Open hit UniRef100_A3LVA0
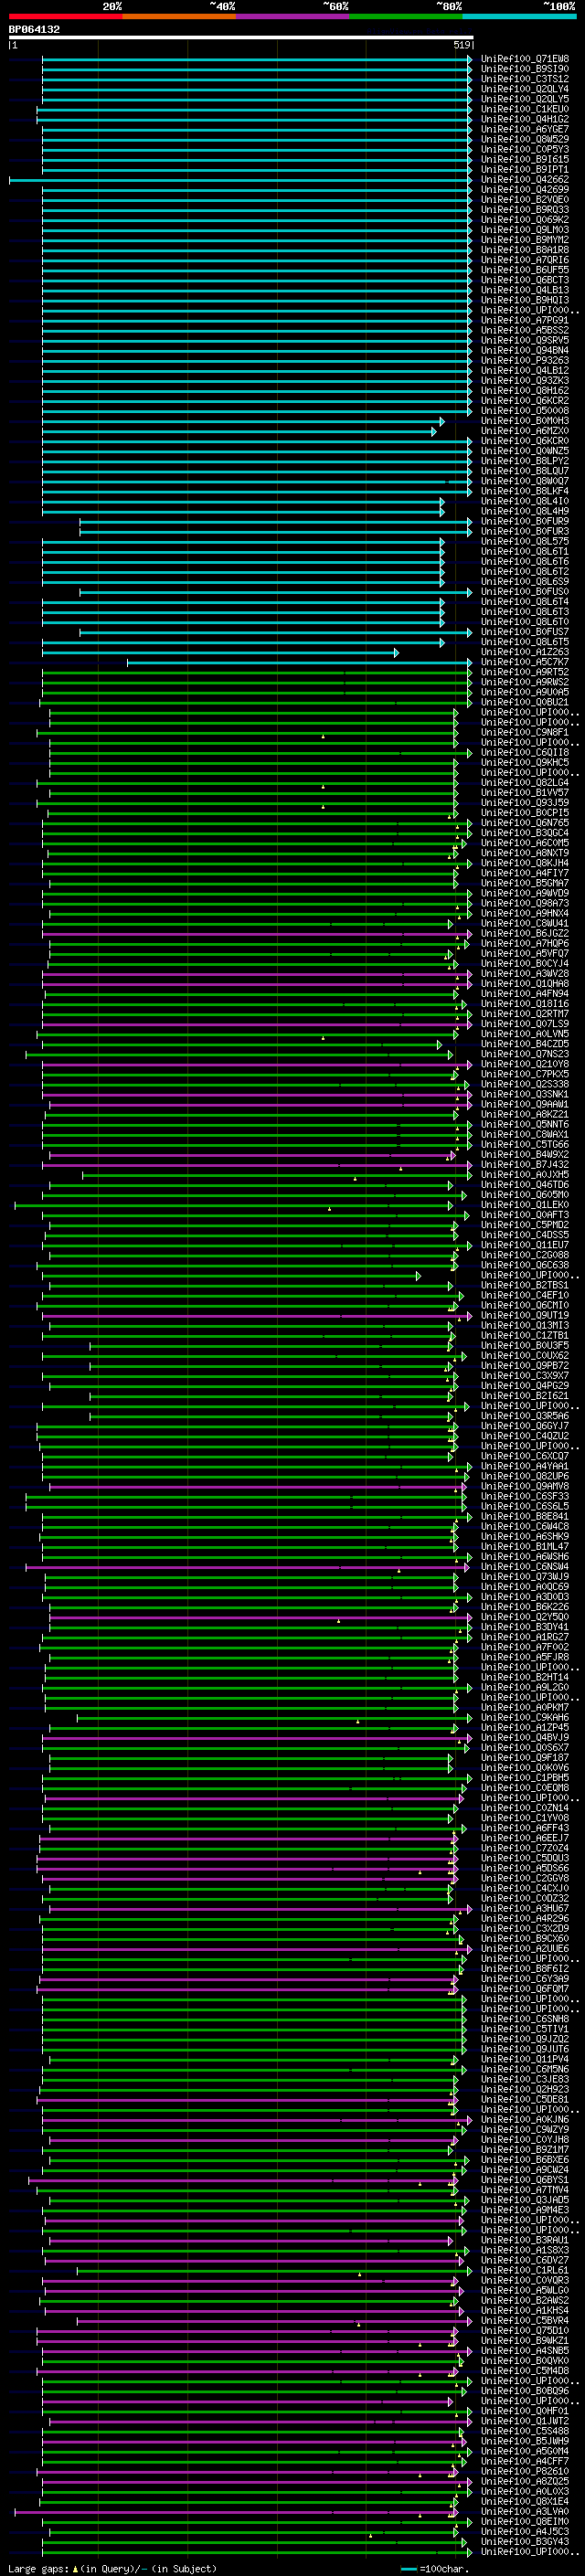 pos(524,2511)
